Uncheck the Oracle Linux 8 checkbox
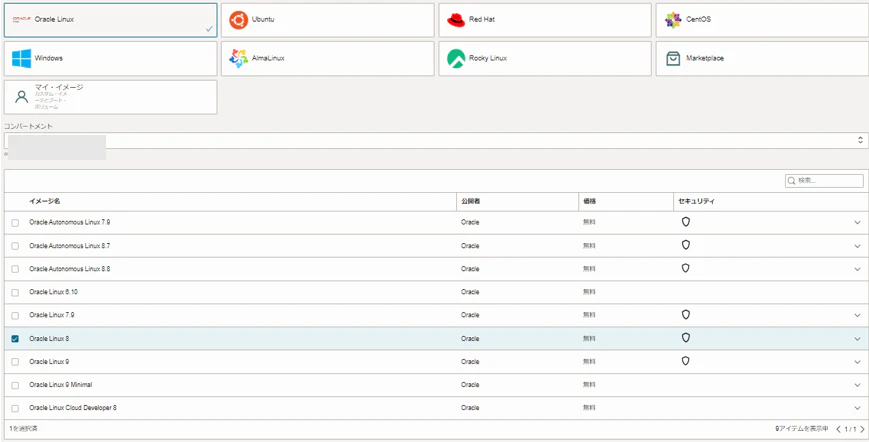Screen dimensions: 869x442 (x=15, y=339)
